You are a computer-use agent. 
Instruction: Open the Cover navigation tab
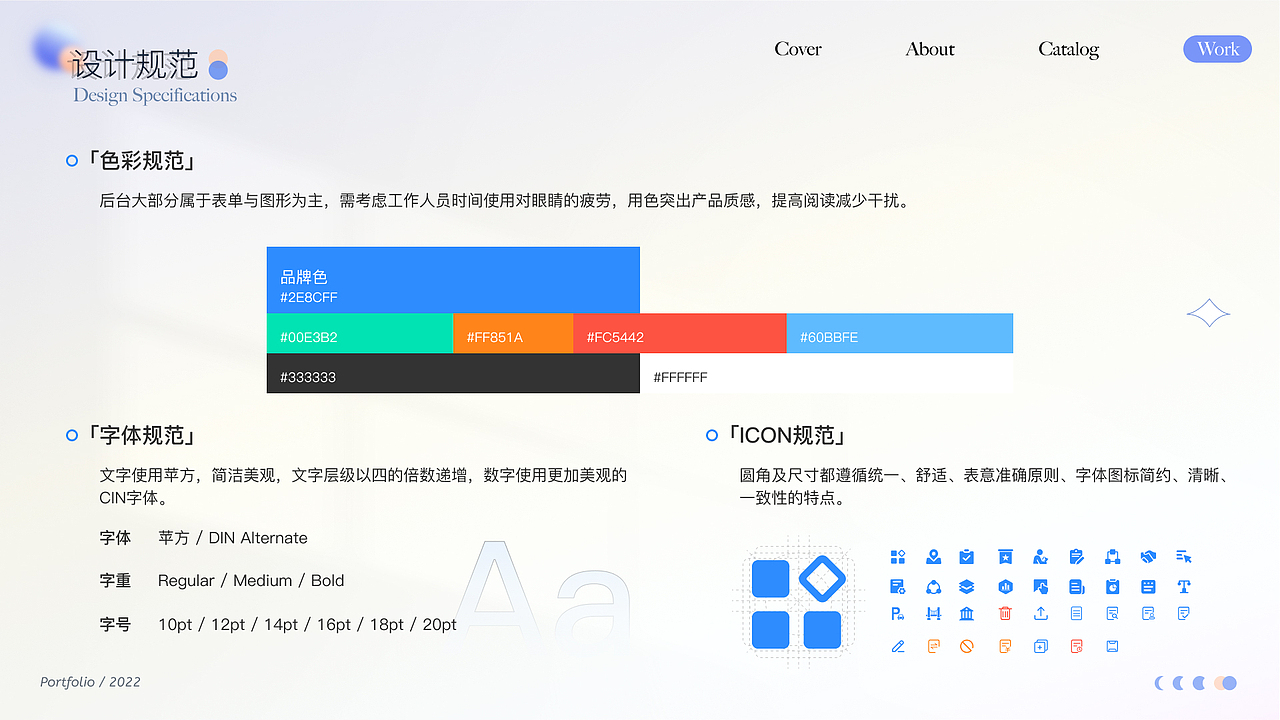point(798,49)
